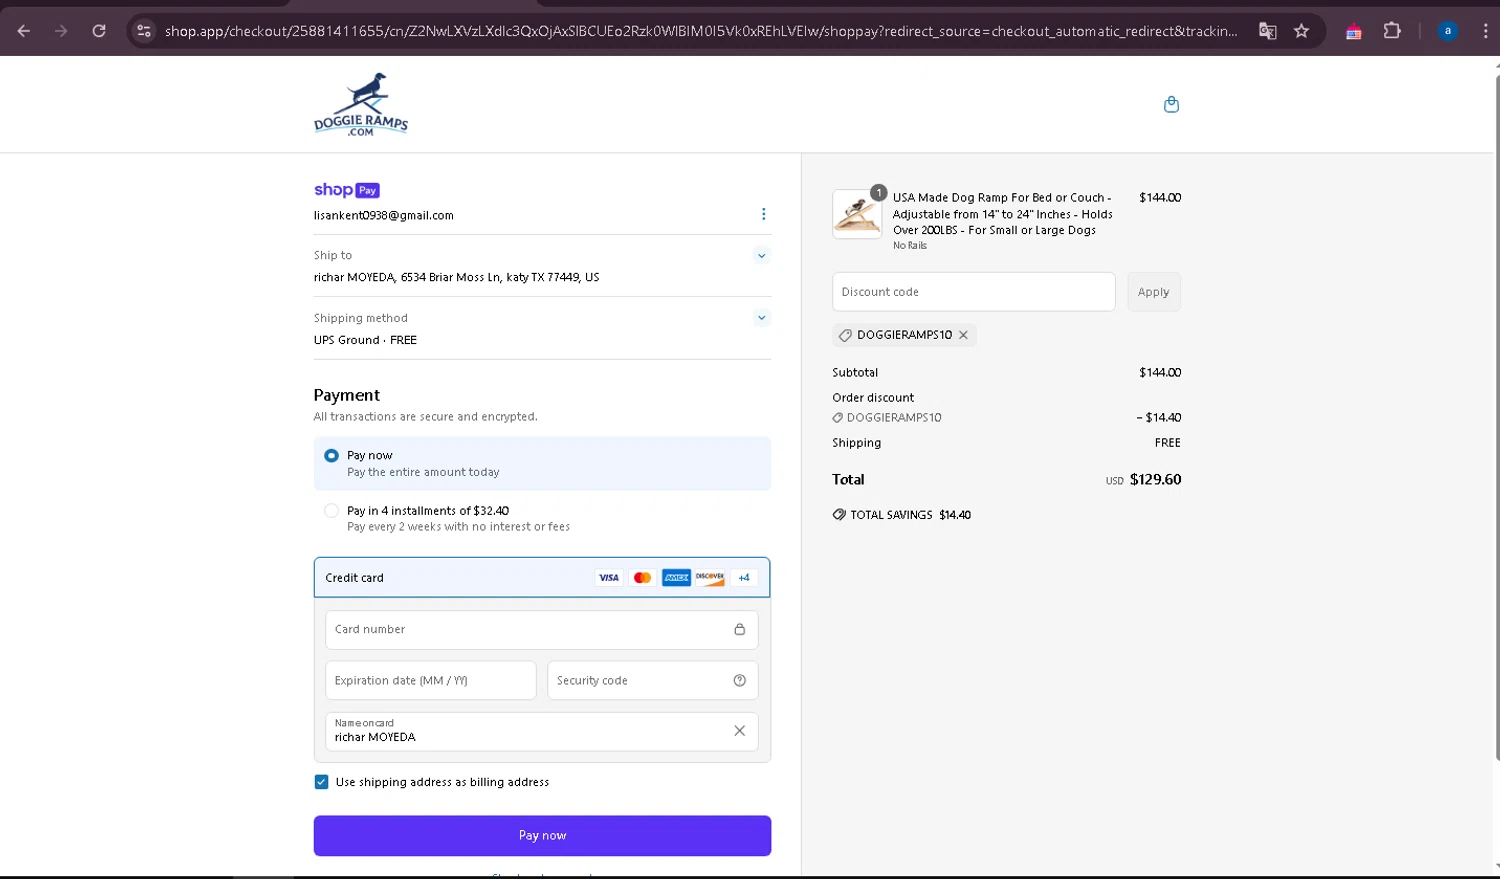Click the Card number field
The image size is (1500, 879).
(541, 630)
